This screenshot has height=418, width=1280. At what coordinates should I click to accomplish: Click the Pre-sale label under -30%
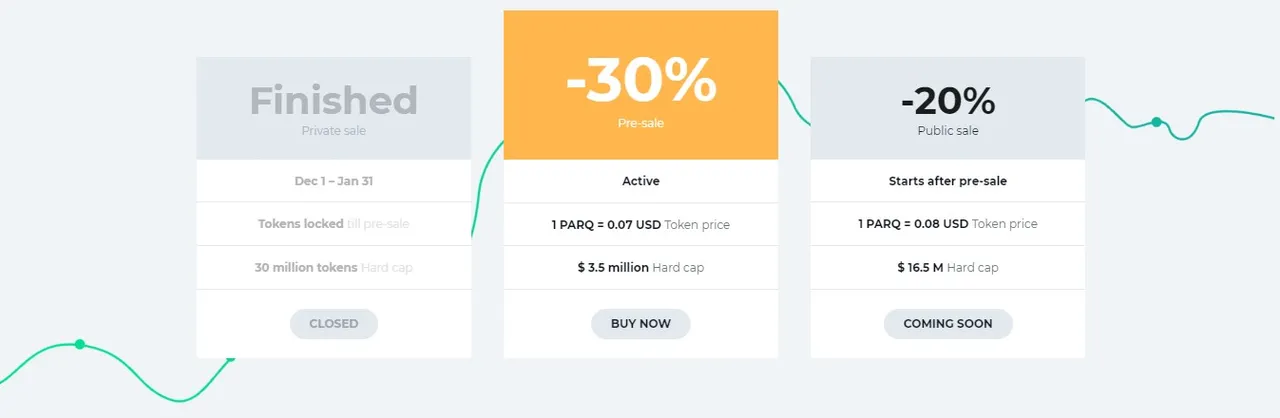tap(641, 123)
